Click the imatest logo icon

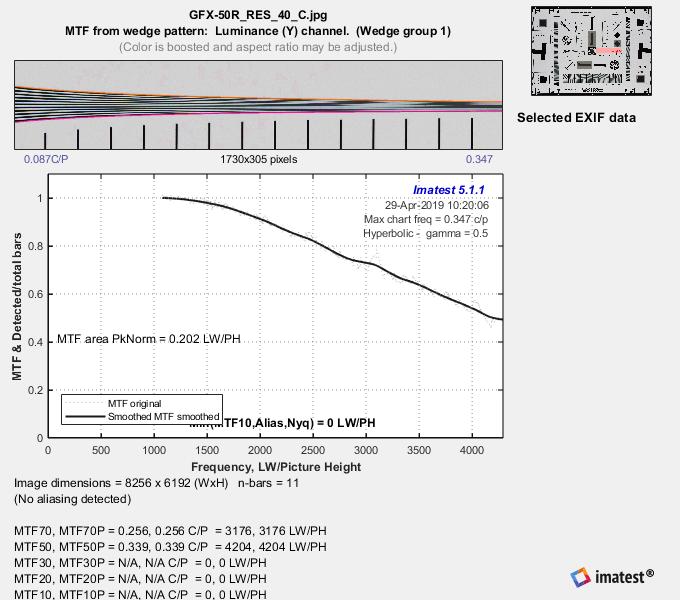point(580,576)
